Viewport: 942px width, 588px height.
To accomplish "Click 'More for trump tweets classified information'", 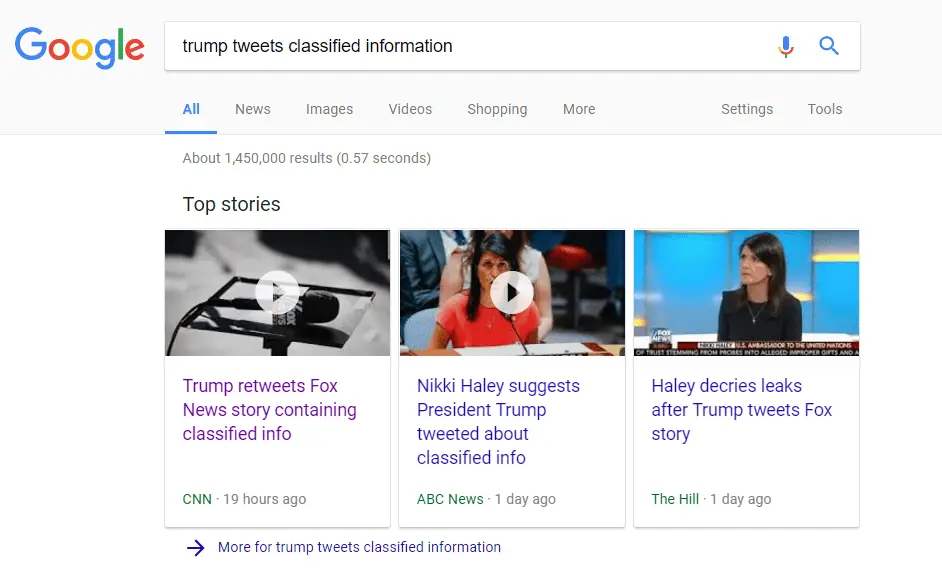I will 359,547.
